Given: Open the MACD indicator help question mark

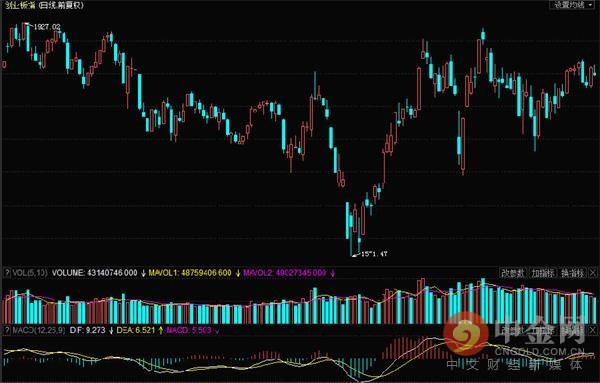Looking at the screenshot, I should point(7,330).
